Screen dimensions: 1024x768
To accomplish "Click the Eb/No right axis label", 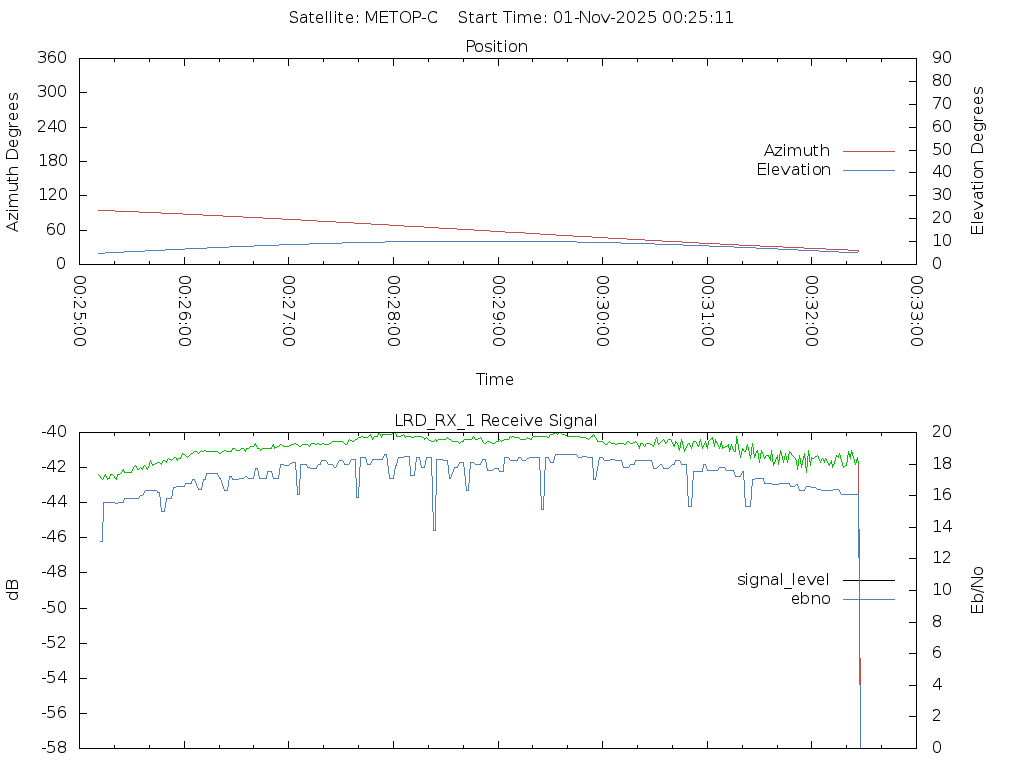I will [x=978, y=590].
